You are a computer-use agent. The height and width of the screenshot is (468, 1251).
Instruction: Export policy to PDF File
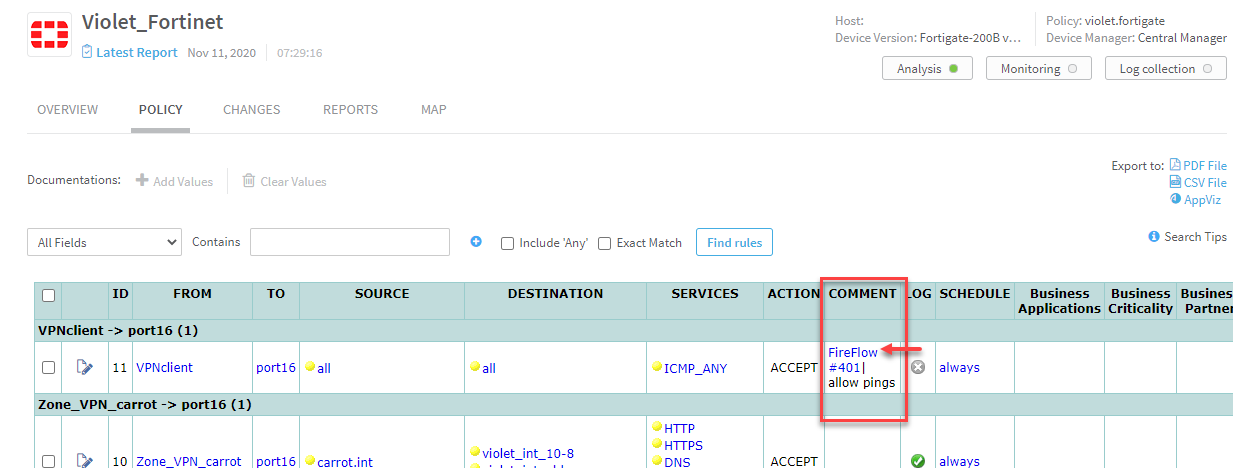click(x=1197, y=166)
